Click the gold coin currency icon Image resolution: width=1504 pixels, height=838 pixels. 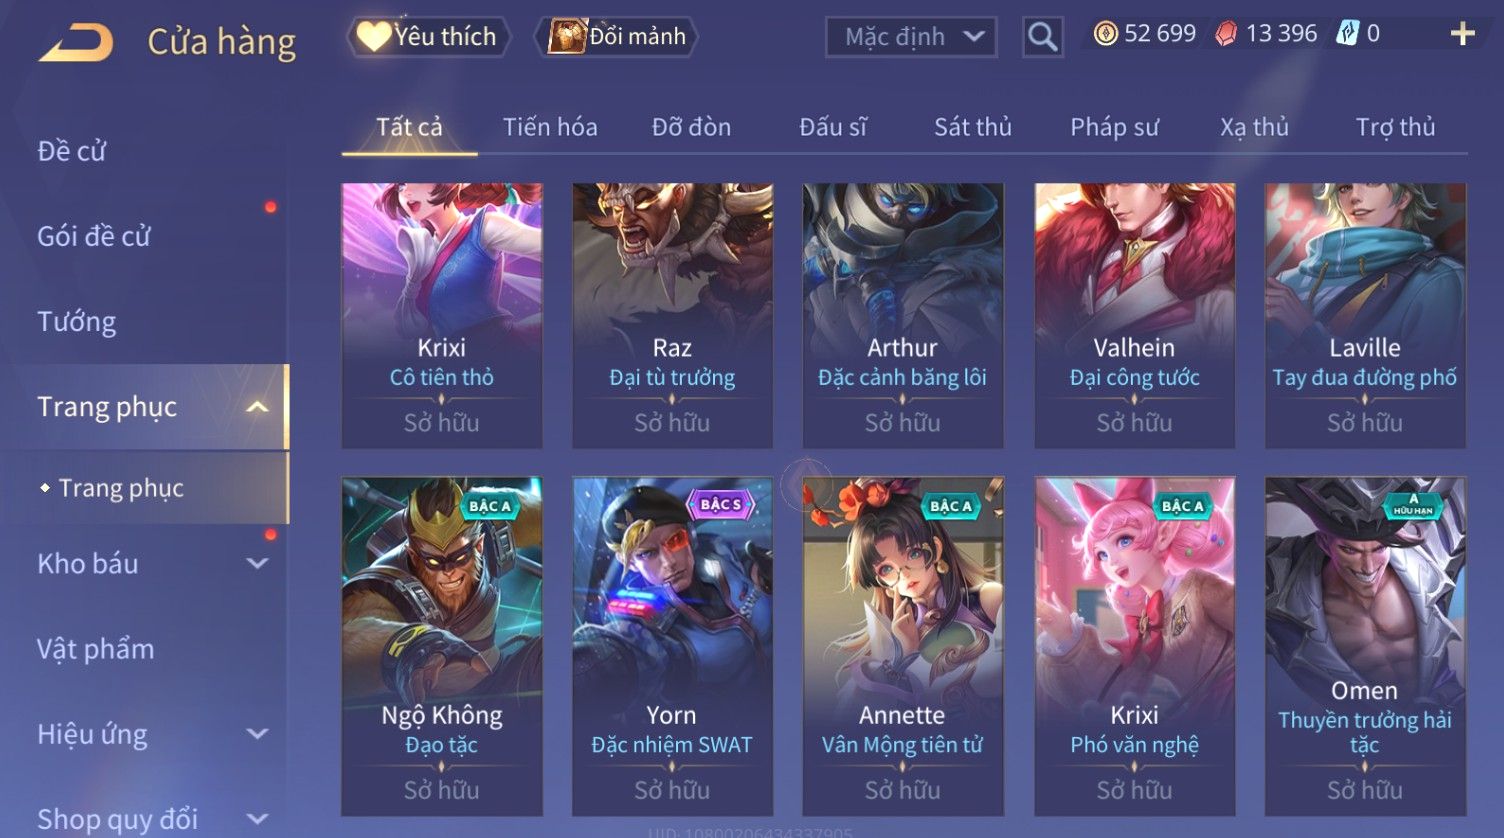(x=1105, y=34)
